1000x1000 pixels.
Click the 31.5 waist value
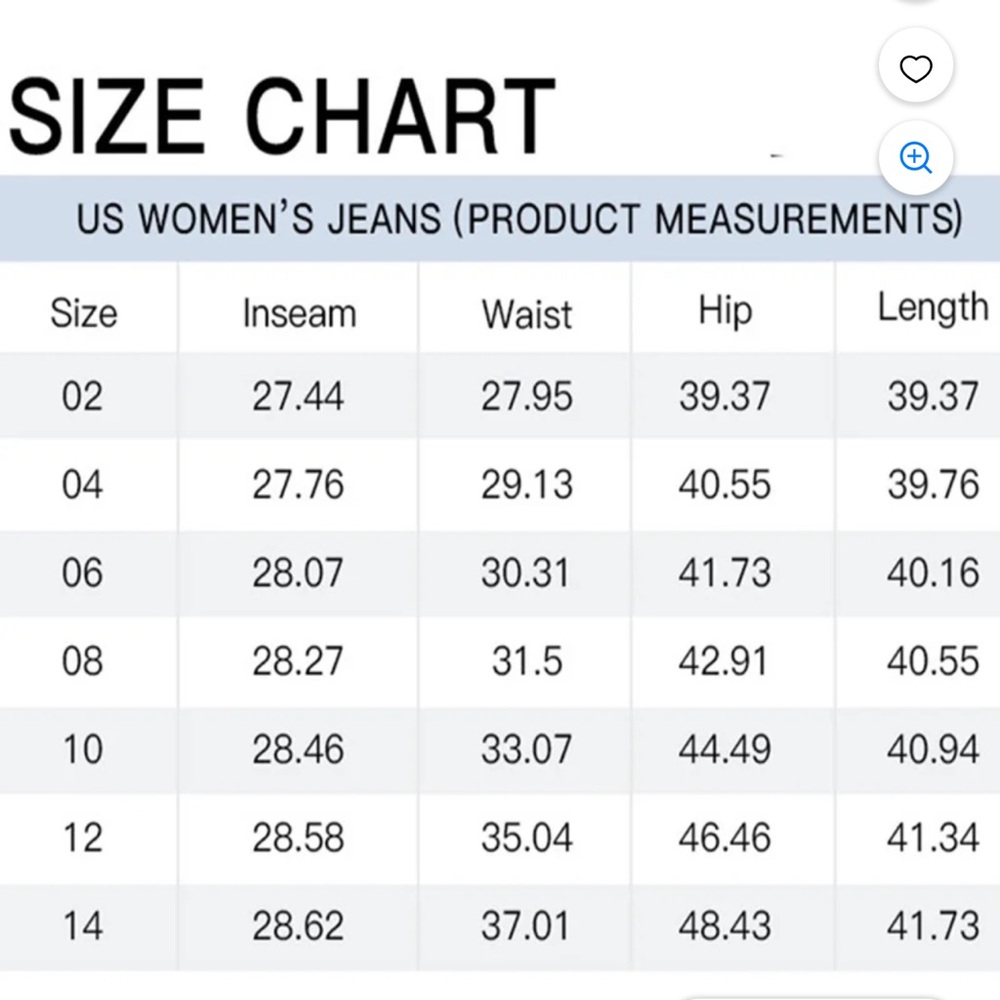pos(527,661)
